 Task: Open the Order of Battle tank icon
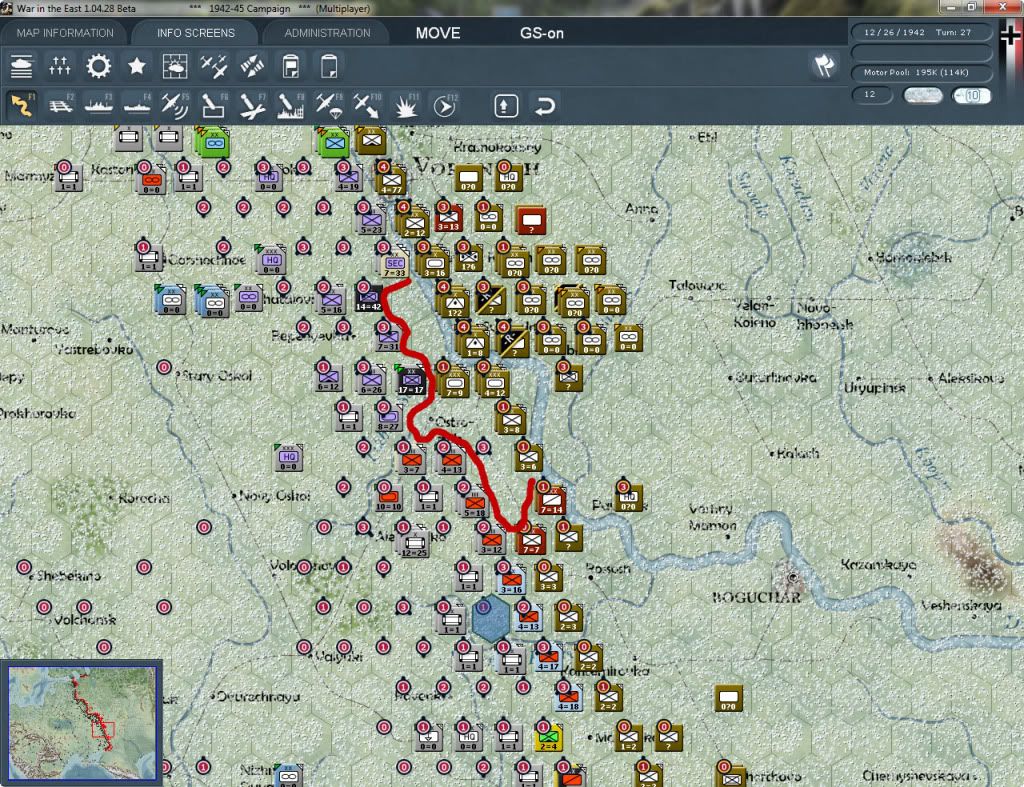coord(22,67)
